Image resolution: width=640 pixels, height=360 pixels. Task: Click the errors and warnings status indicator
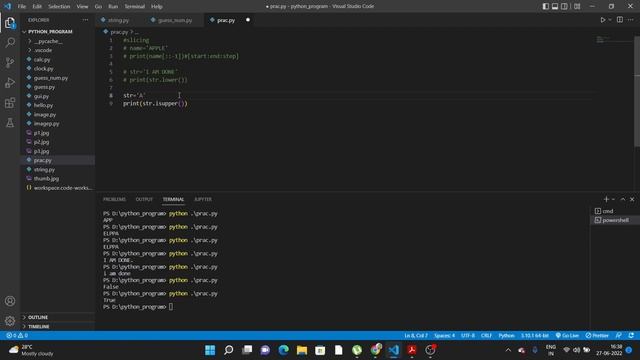tap(17, 336)
